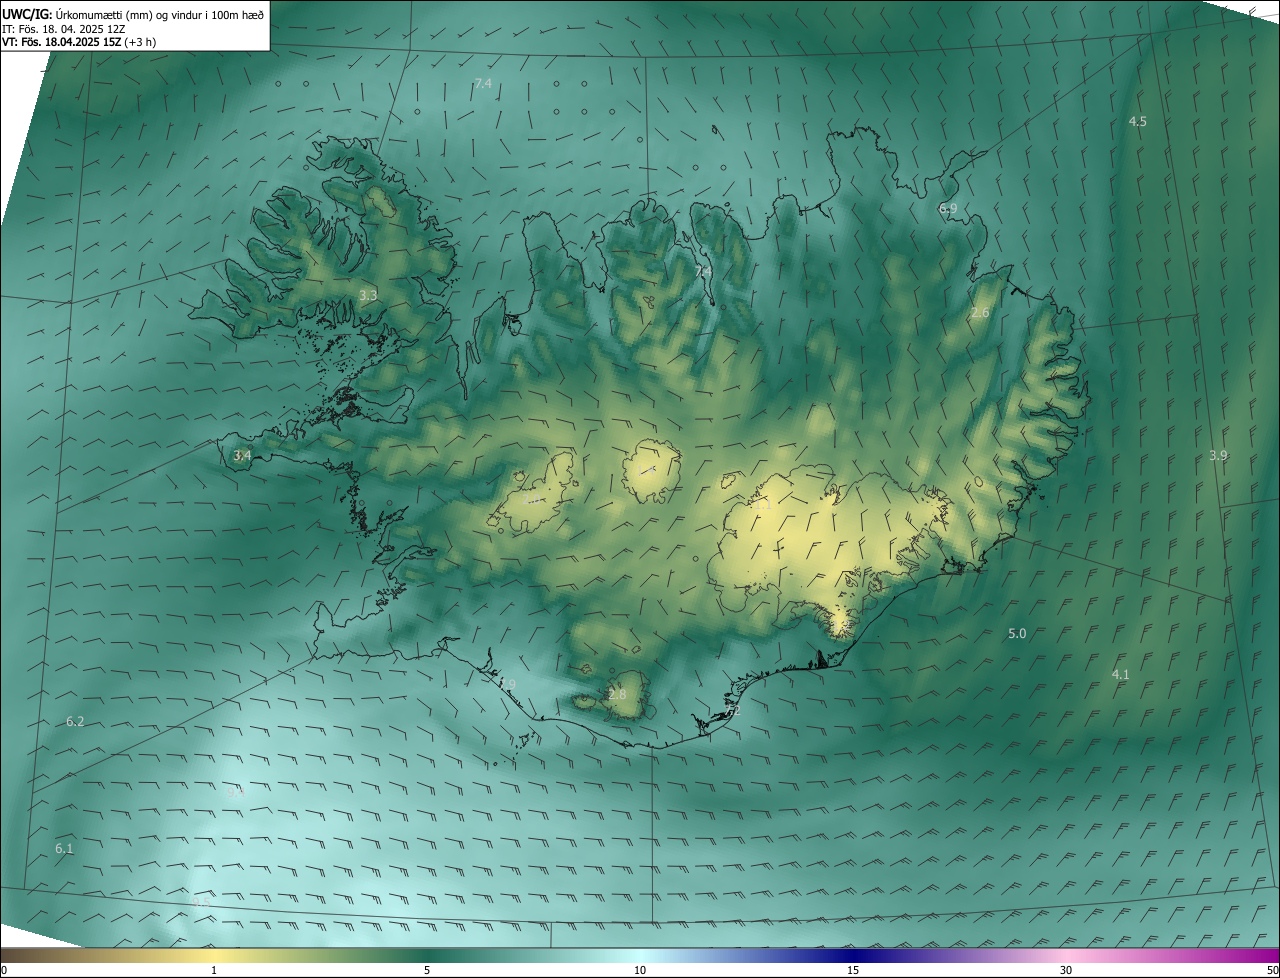Click the 1 tick label on the color scale

click(214, 970)
